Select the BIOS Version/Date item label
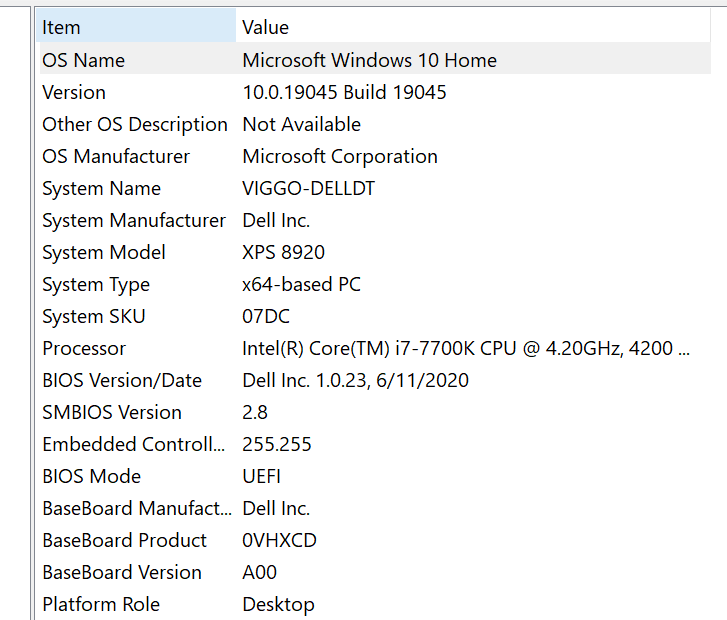 pos(122,380)
